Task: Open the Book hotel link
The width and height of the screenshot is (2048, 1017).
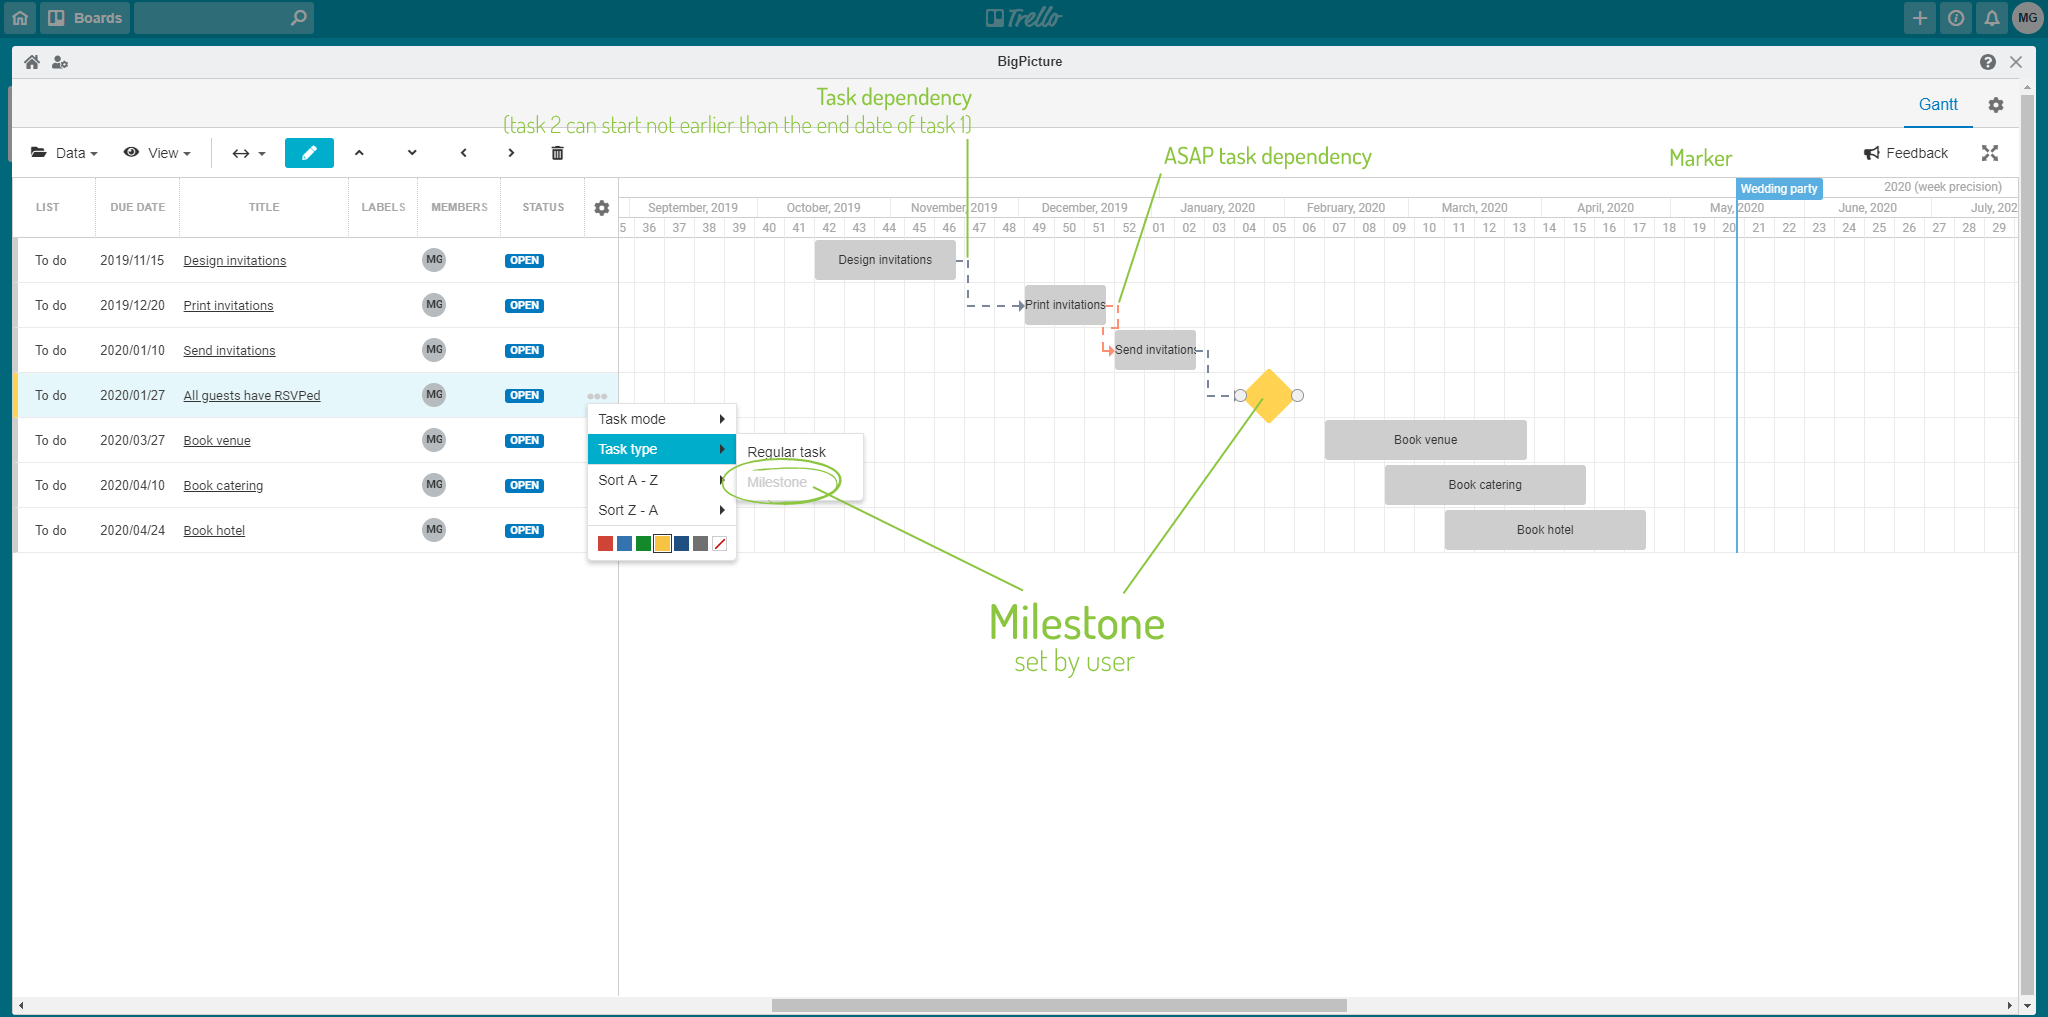Action: click(x=214, y=531)
